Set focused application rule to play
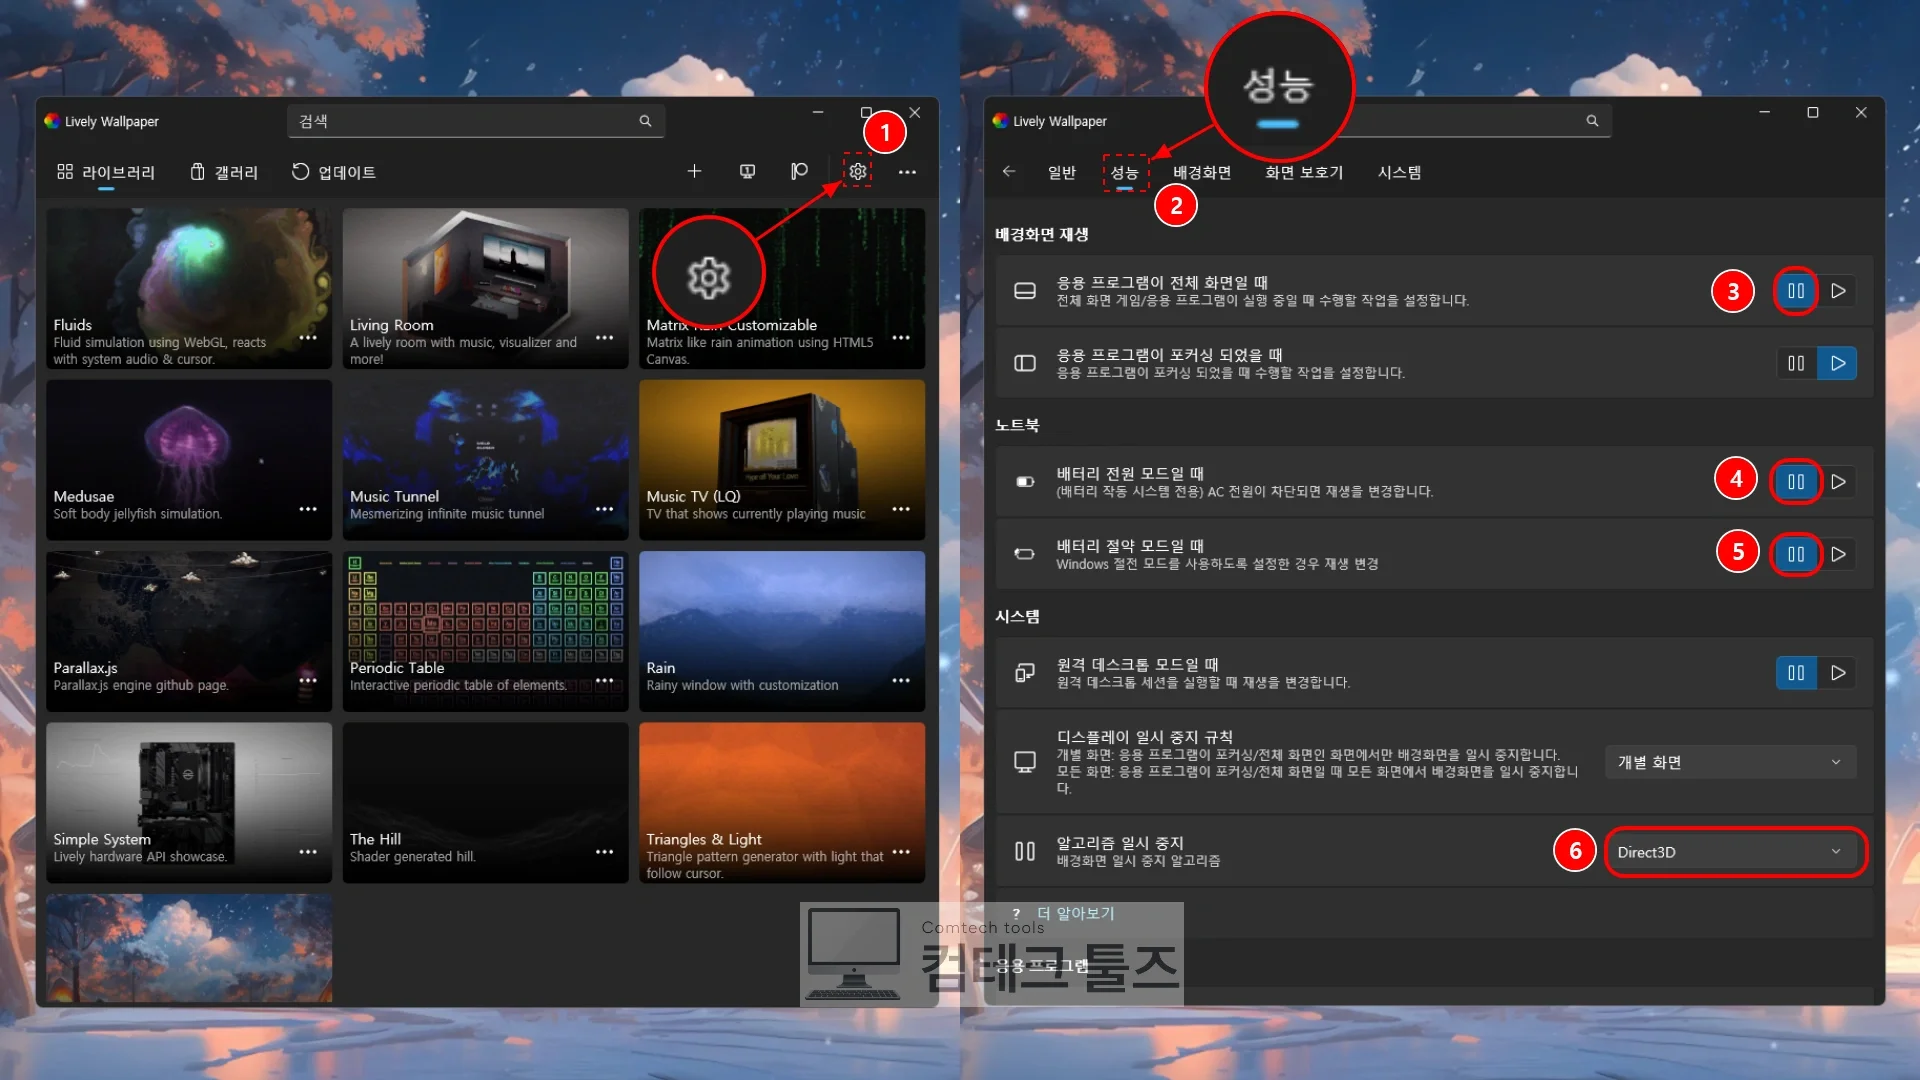 click(x=1837, y=363)
